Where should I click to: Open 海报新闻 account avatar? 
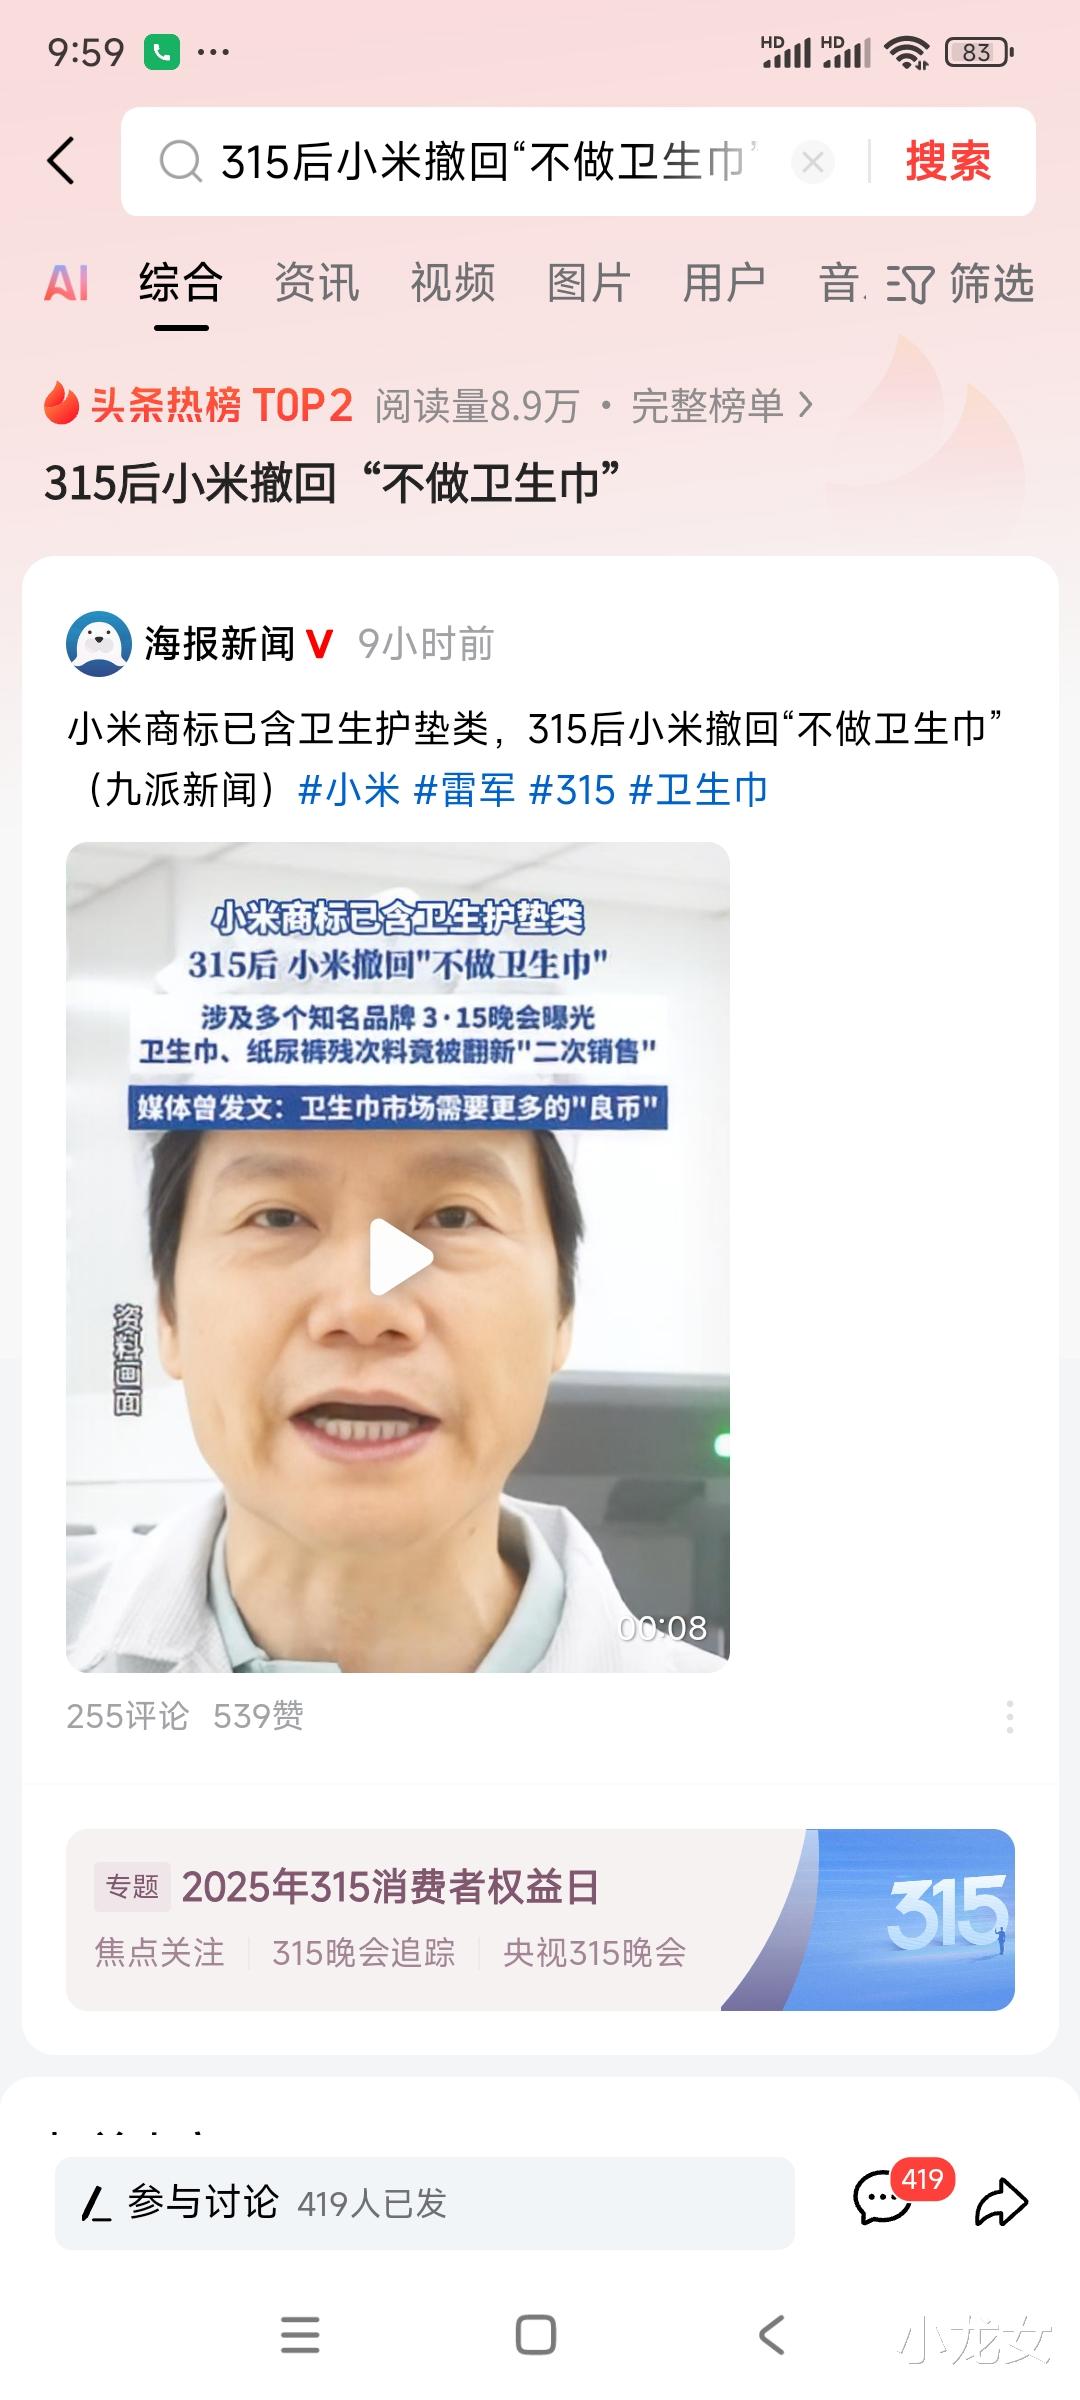[99, 644]
